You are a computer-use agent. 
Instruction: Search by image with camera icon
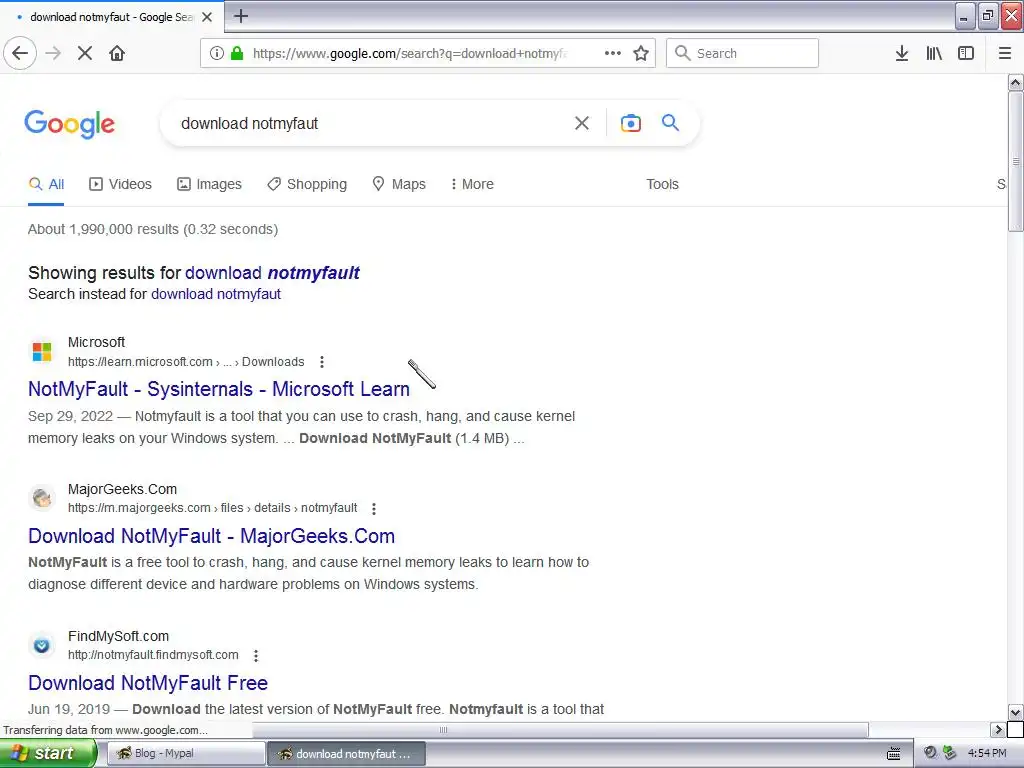pos(631,123)
